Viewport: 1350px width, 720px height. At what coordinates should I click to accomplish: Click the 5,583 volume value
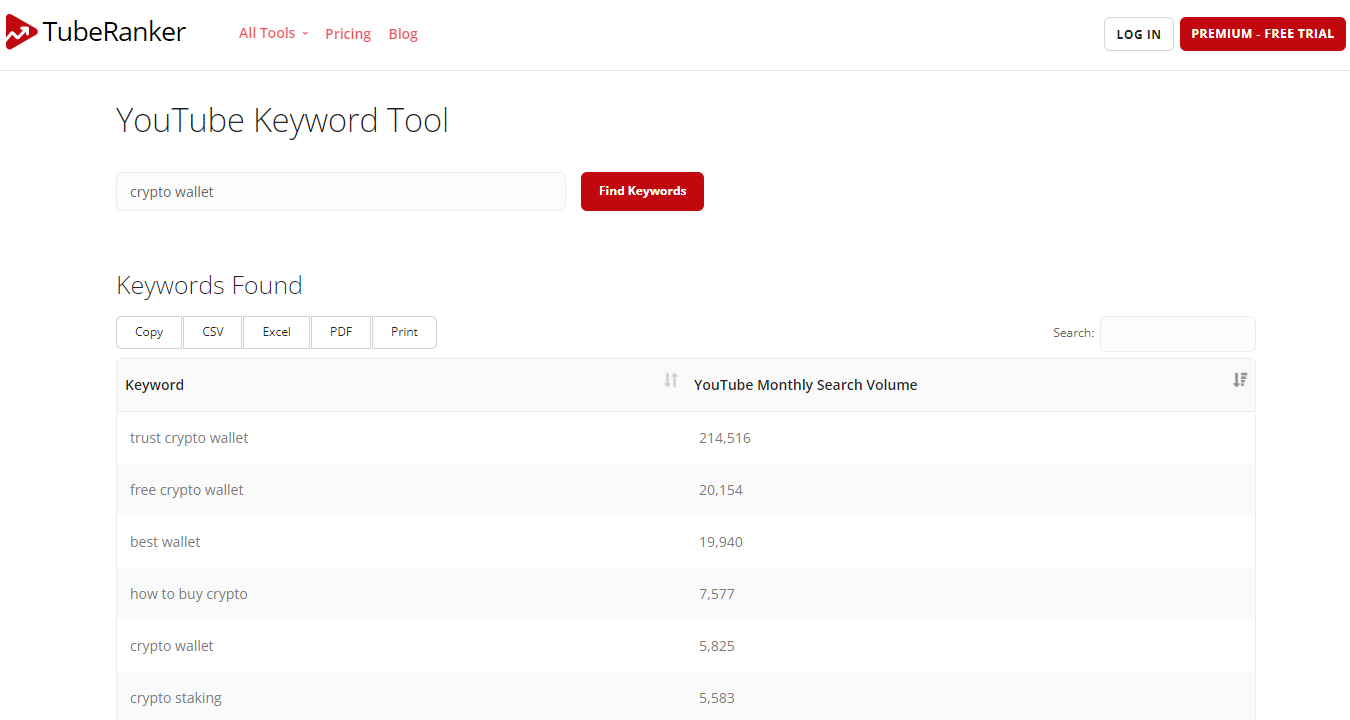click(x=717, y=698)
